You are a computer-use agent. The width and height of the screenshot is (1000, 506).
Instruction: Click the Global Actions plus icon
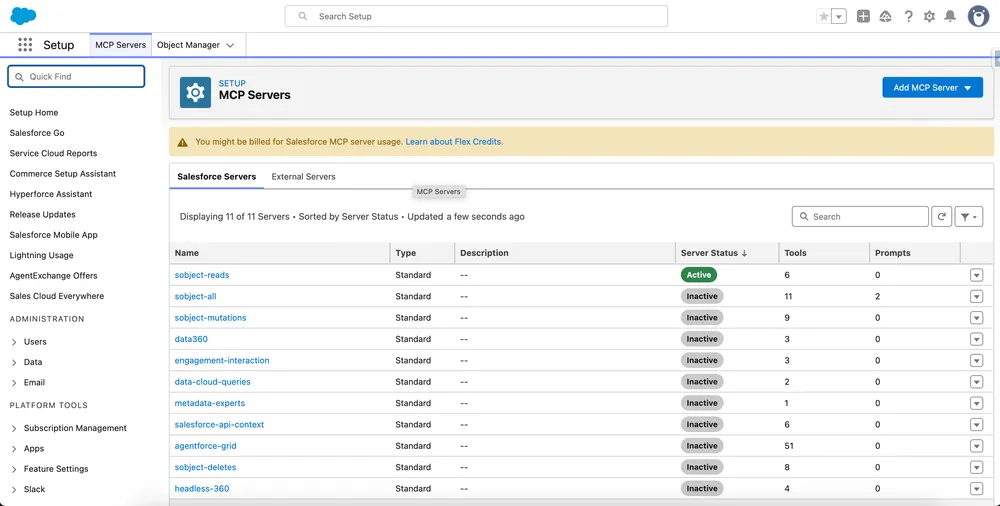point(863,17)
